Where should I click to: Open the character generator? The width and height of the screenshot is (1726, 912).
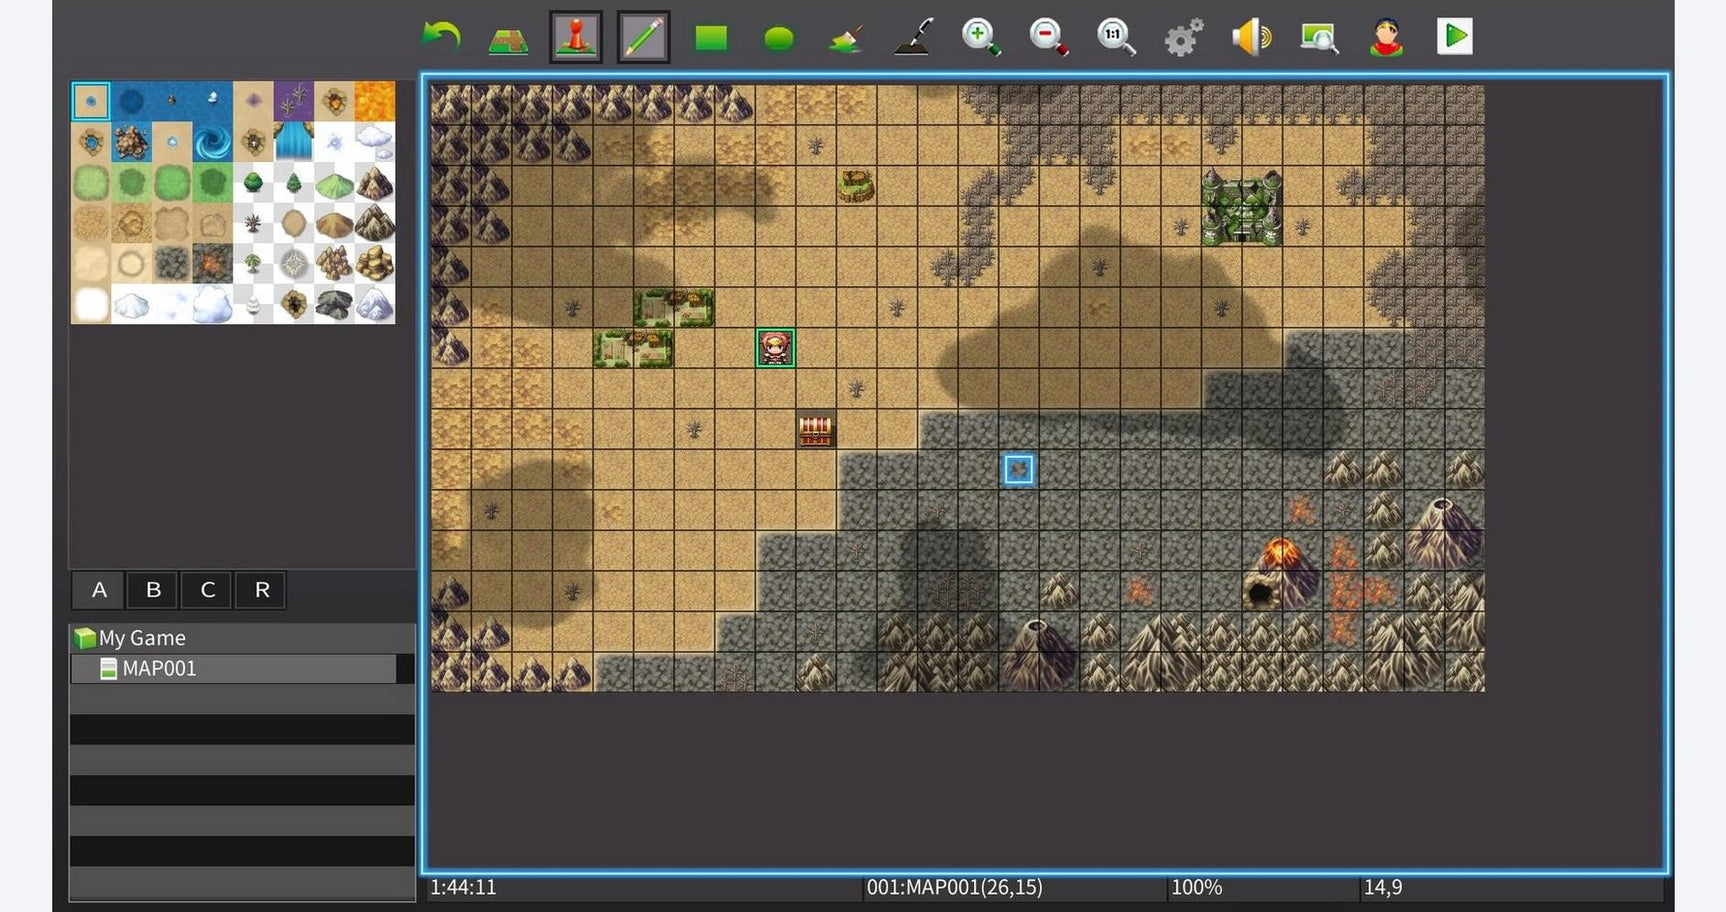1387,36
